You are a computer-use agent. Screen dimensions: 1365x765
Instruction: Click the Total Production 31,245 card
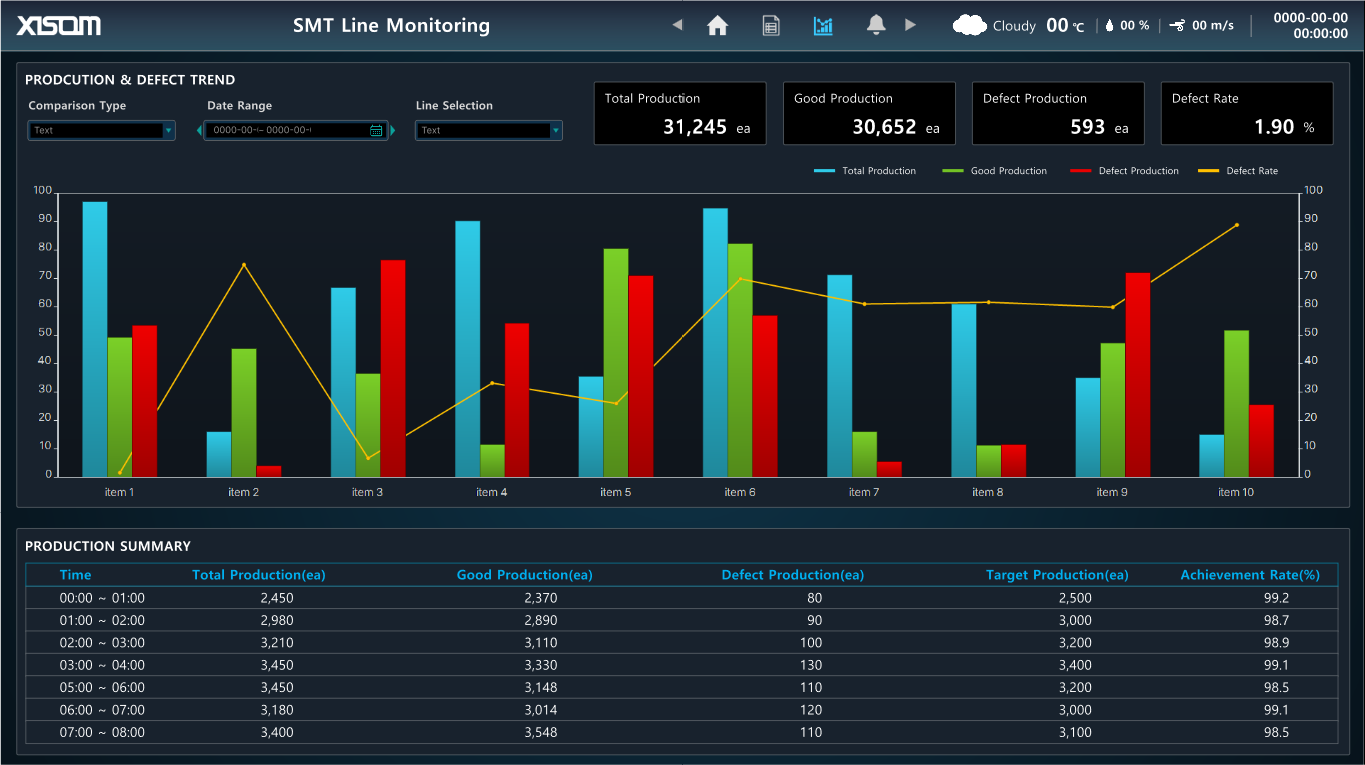click(680, 113)
